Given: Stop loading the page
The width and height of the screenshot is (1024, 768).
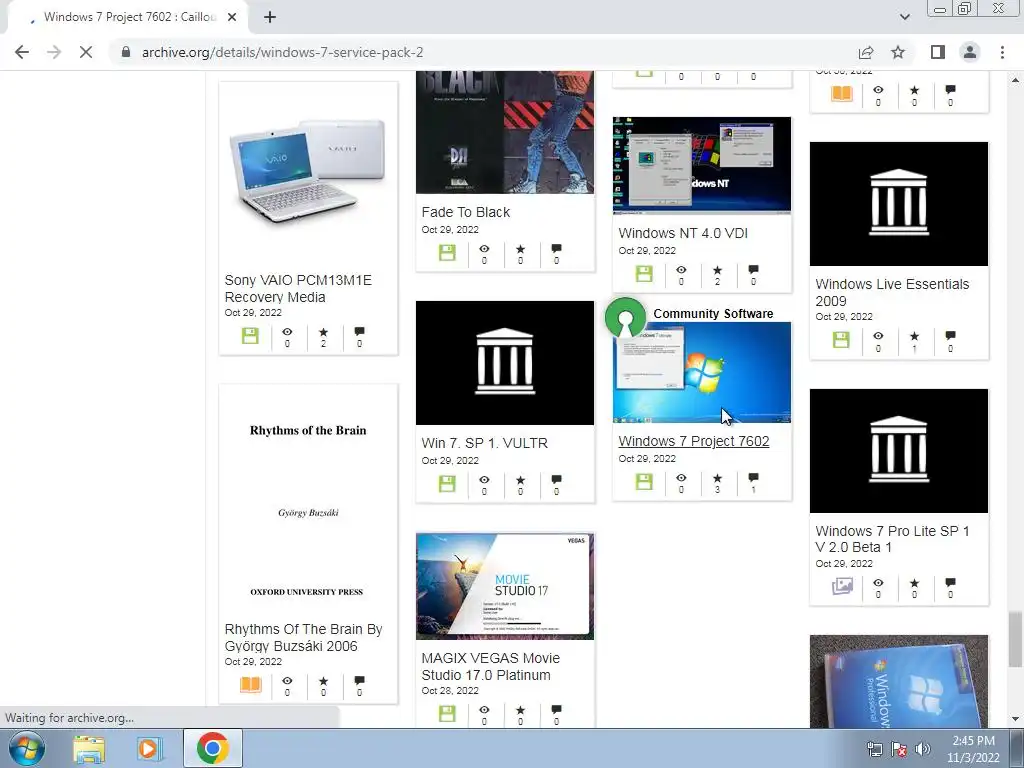Looking at the screenshot, I should [x=86, y=52].
